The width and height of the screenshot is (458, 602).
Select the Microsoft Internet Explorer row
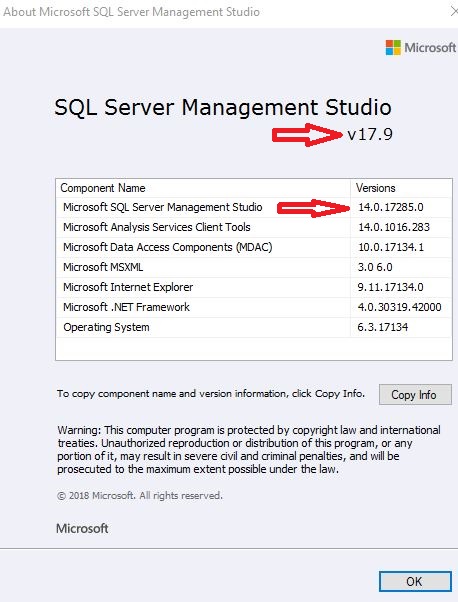pos(254,287)
